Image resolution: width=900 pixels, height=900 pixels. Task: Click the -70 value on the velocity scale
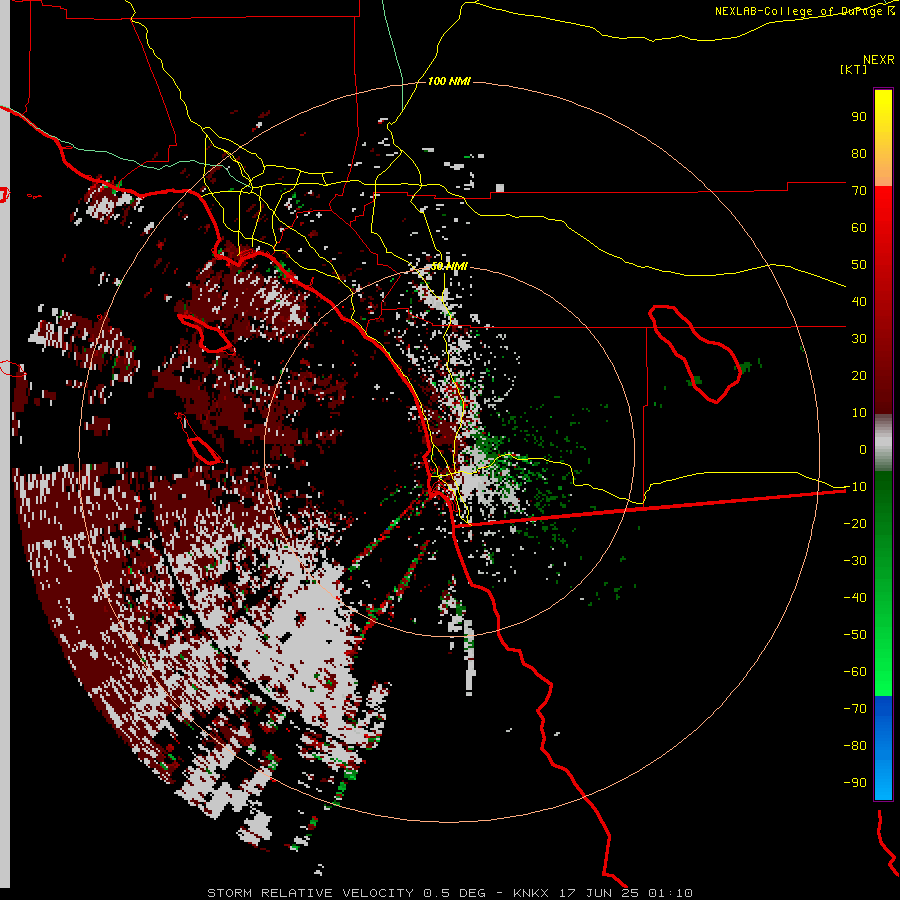click(x=855, y=709)
